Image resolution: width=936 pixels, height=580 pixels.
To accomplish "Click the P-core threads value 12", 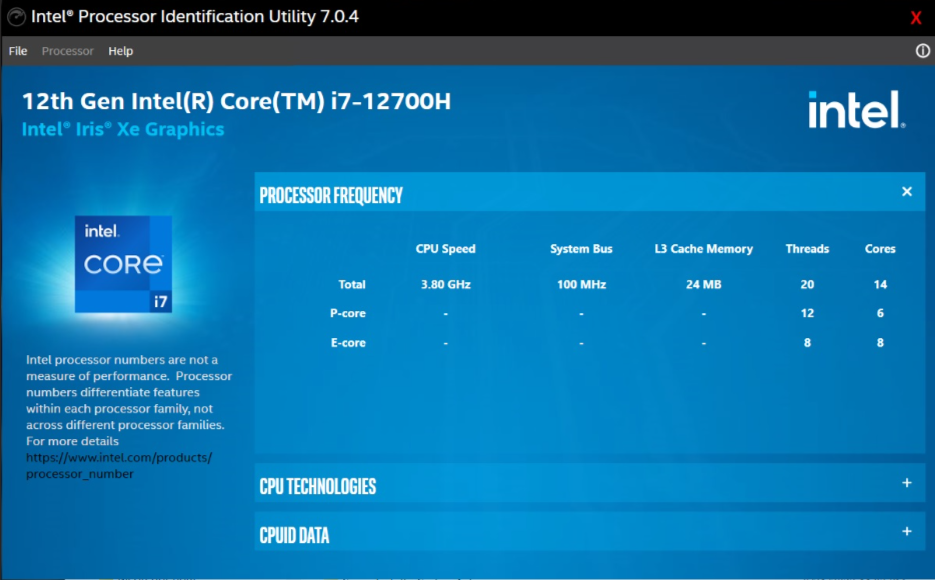I will pyautogui.click(x=807, y=313).
